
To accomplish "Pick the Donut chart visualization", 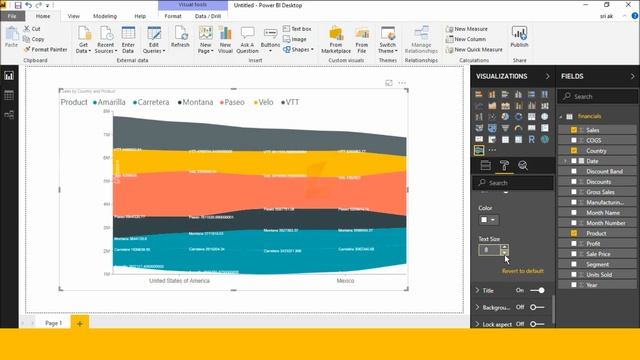I will pos(518,117).
